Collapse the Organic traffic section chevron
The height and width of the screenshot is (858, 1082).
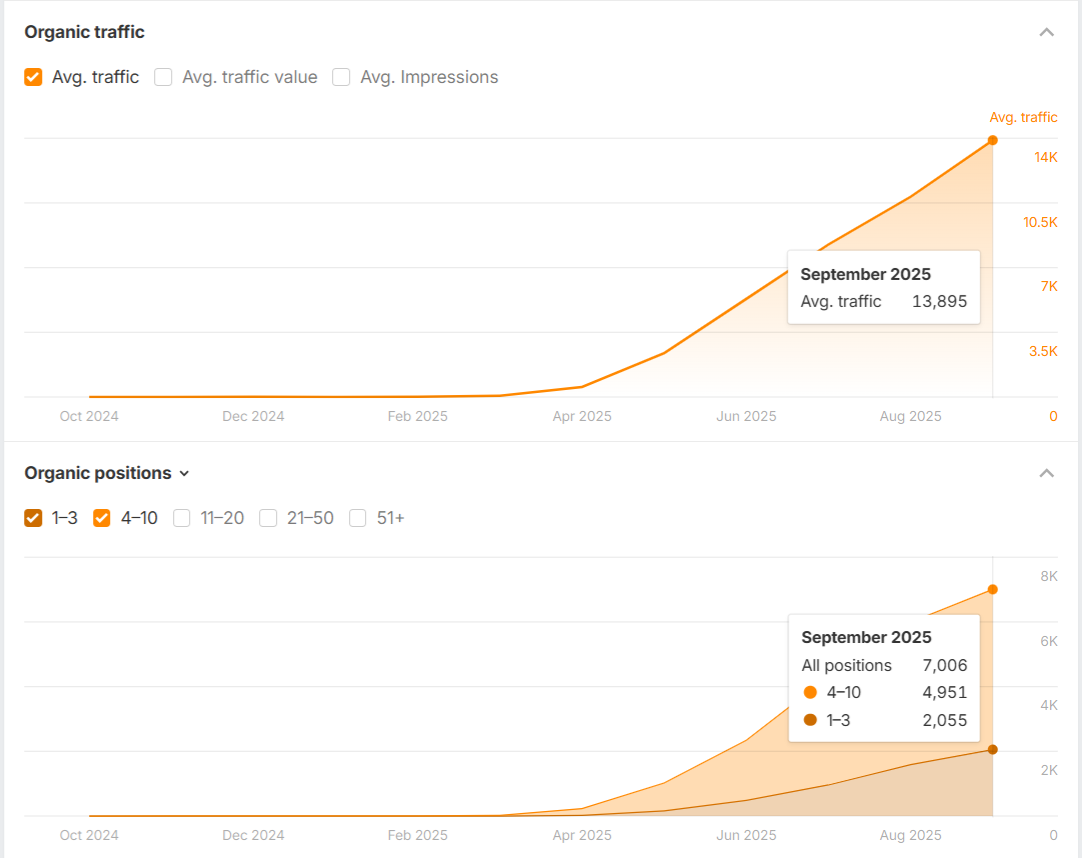tap(1046, 32)
